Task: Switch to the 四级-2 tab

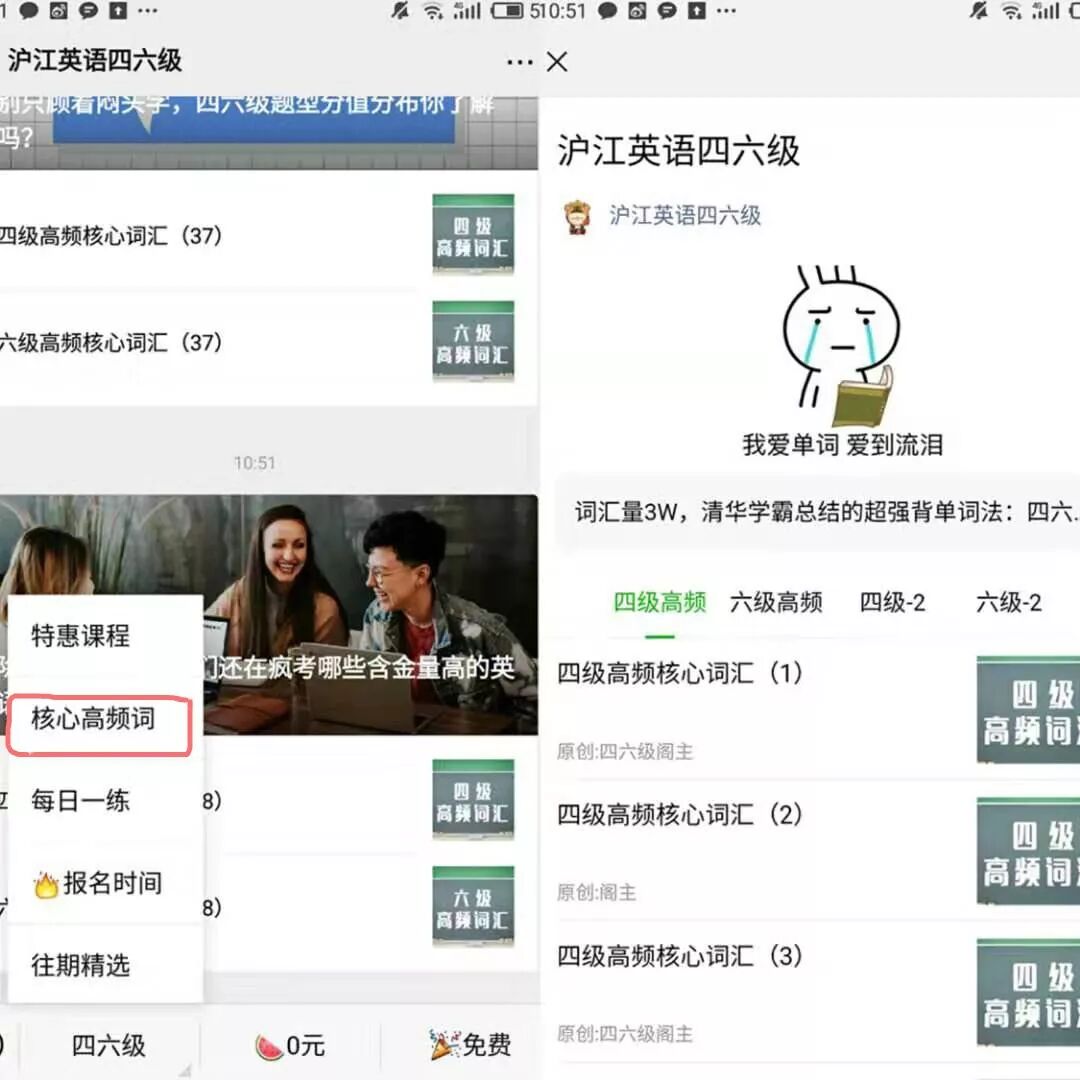Action: (x=892, y=603)
